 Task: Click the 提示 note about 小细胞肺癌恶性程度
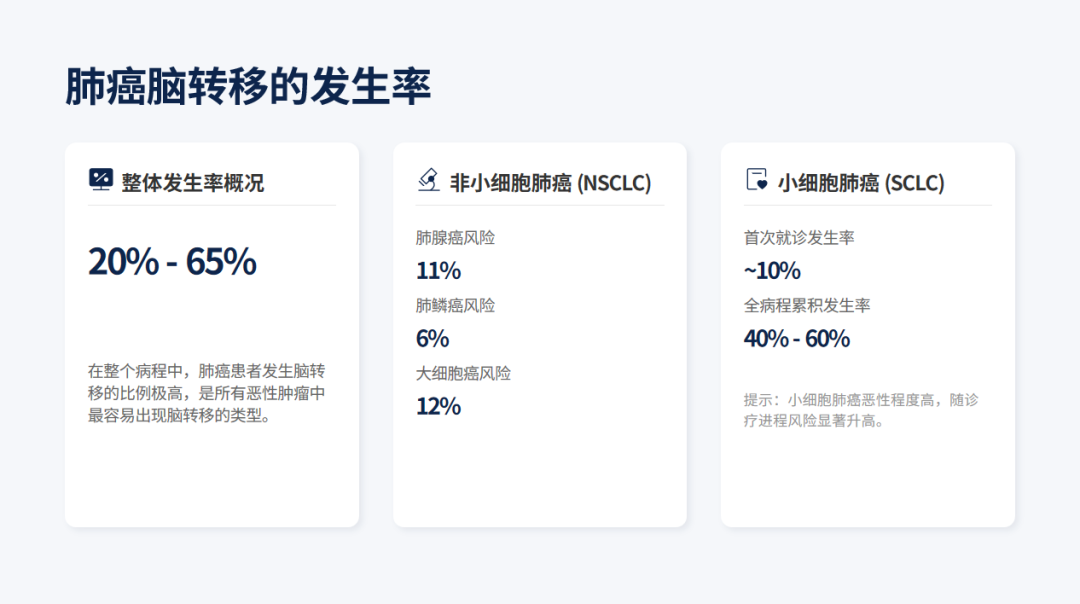(x=861, y=410)
